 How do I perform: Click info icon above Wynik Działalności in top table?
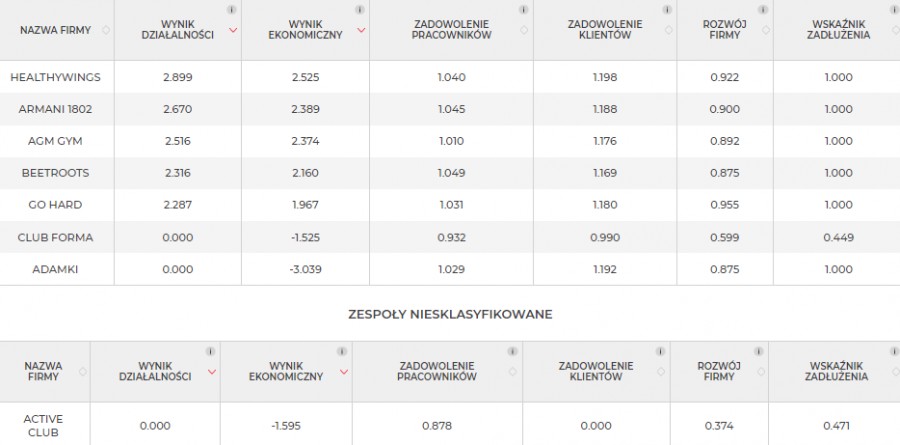coord(232,10)
